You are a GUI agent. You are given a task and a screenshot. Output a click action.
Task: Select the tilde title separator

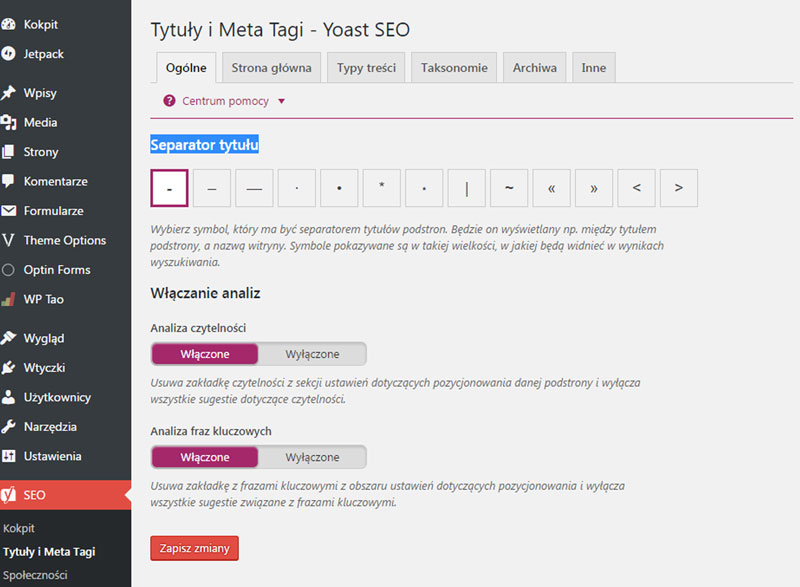point(509,188)
